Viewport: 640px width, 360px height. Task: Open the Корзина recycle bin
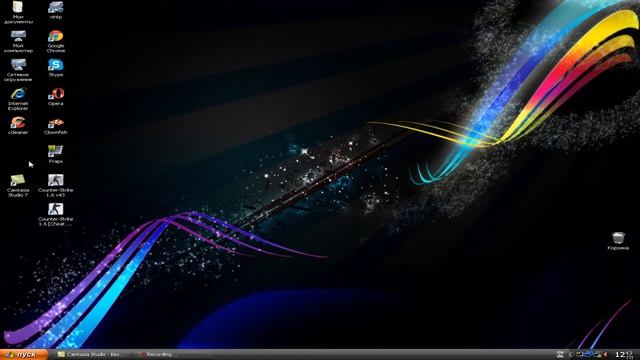point(618,241)
